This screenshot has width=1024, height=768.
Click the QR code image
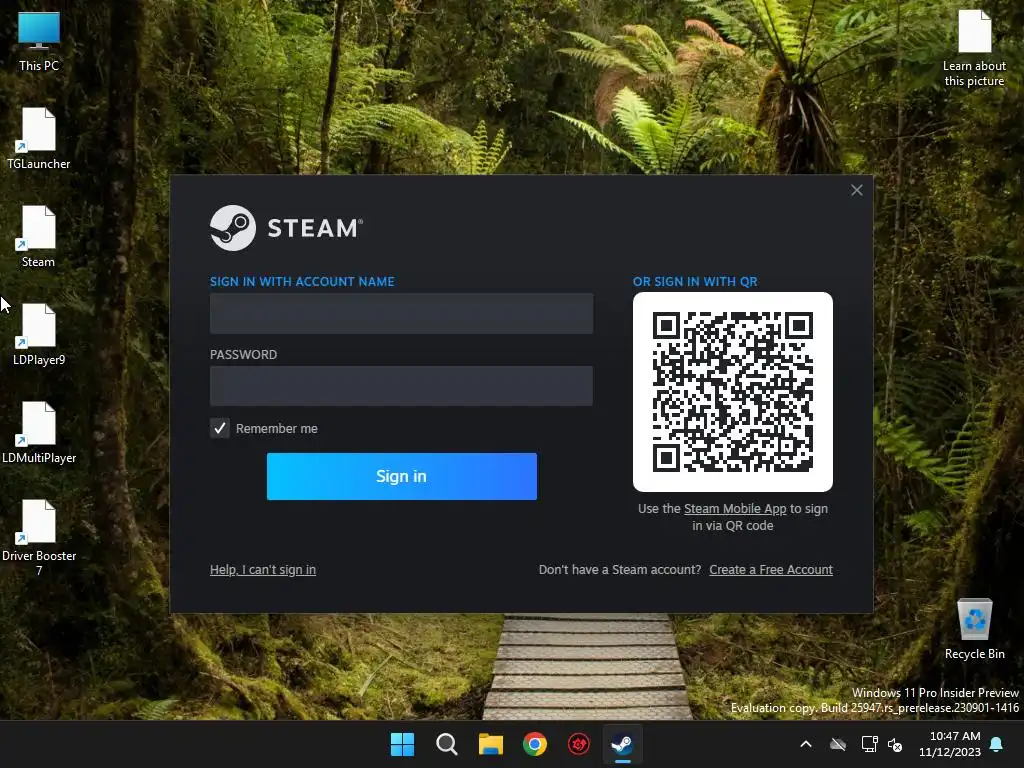click(x=733, y=392)
